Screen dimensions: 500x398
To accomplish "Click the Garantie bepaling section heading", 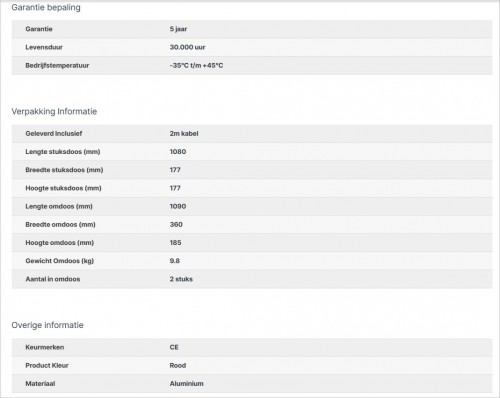I will coord(46,7).
